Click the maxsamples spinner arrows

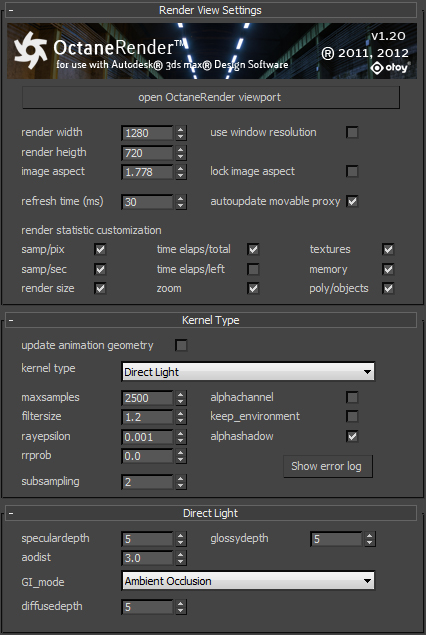coord(181,398)
